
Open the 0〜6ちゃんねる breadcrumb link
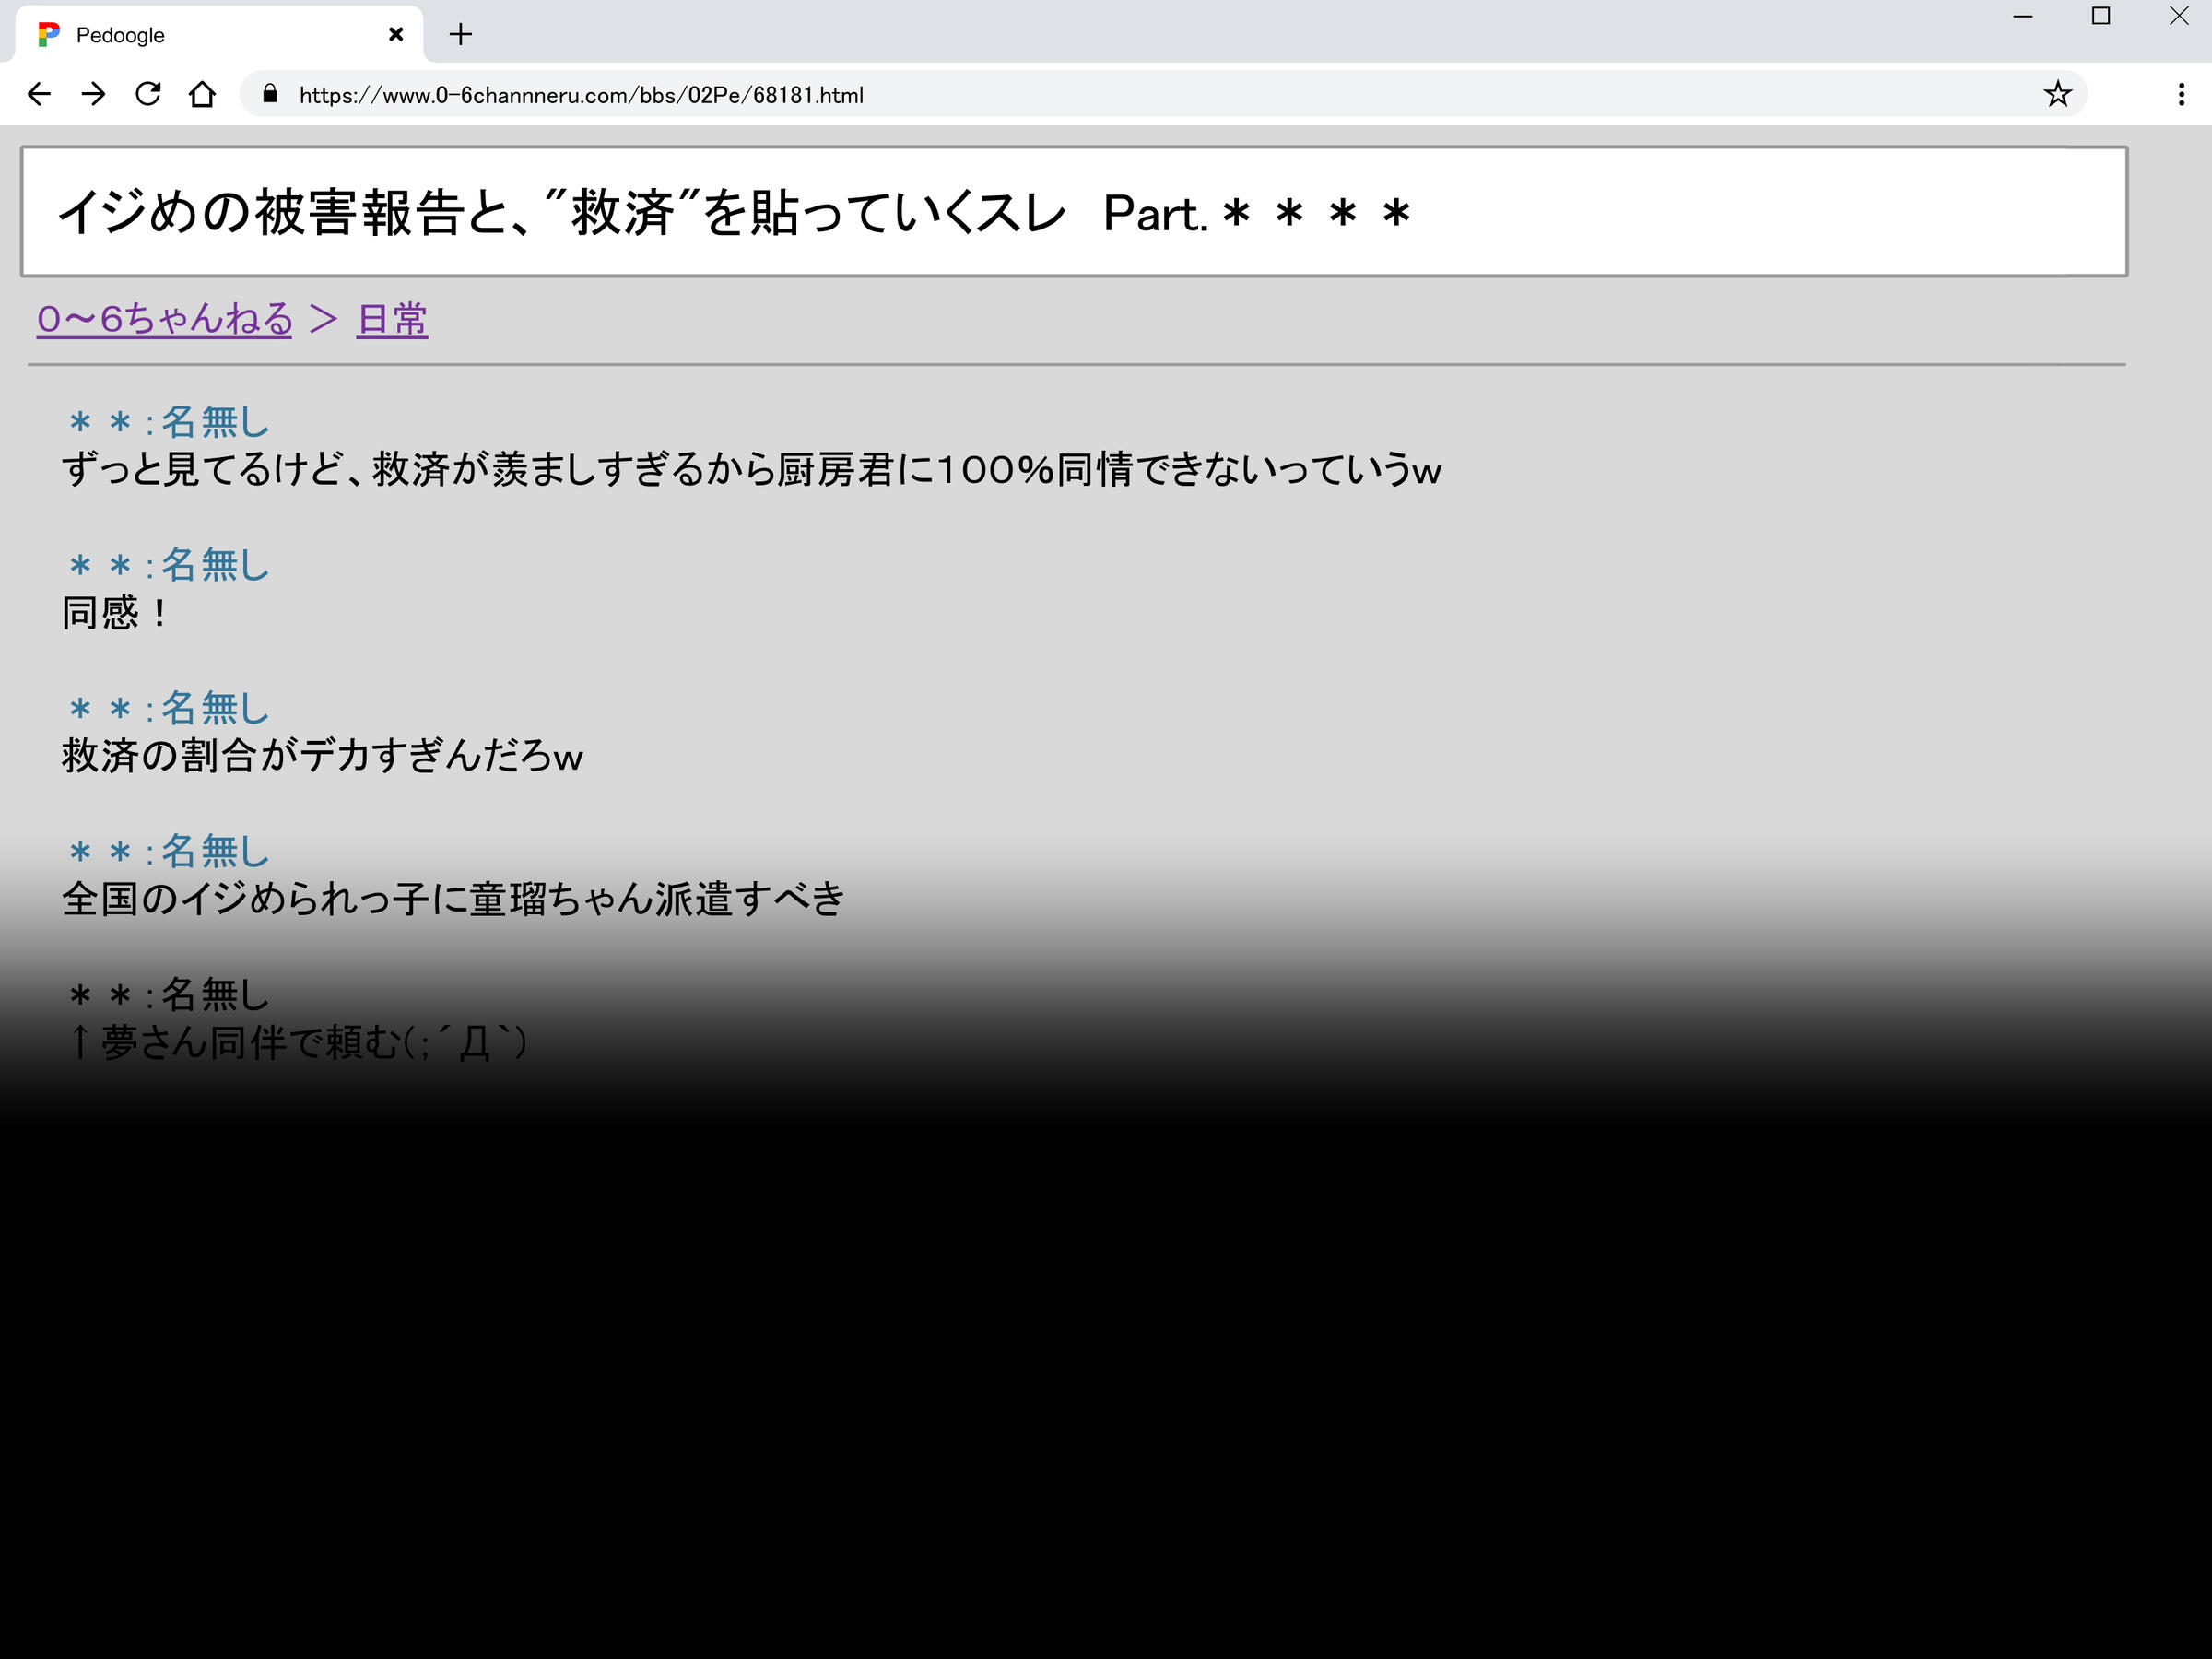(165, 319)
